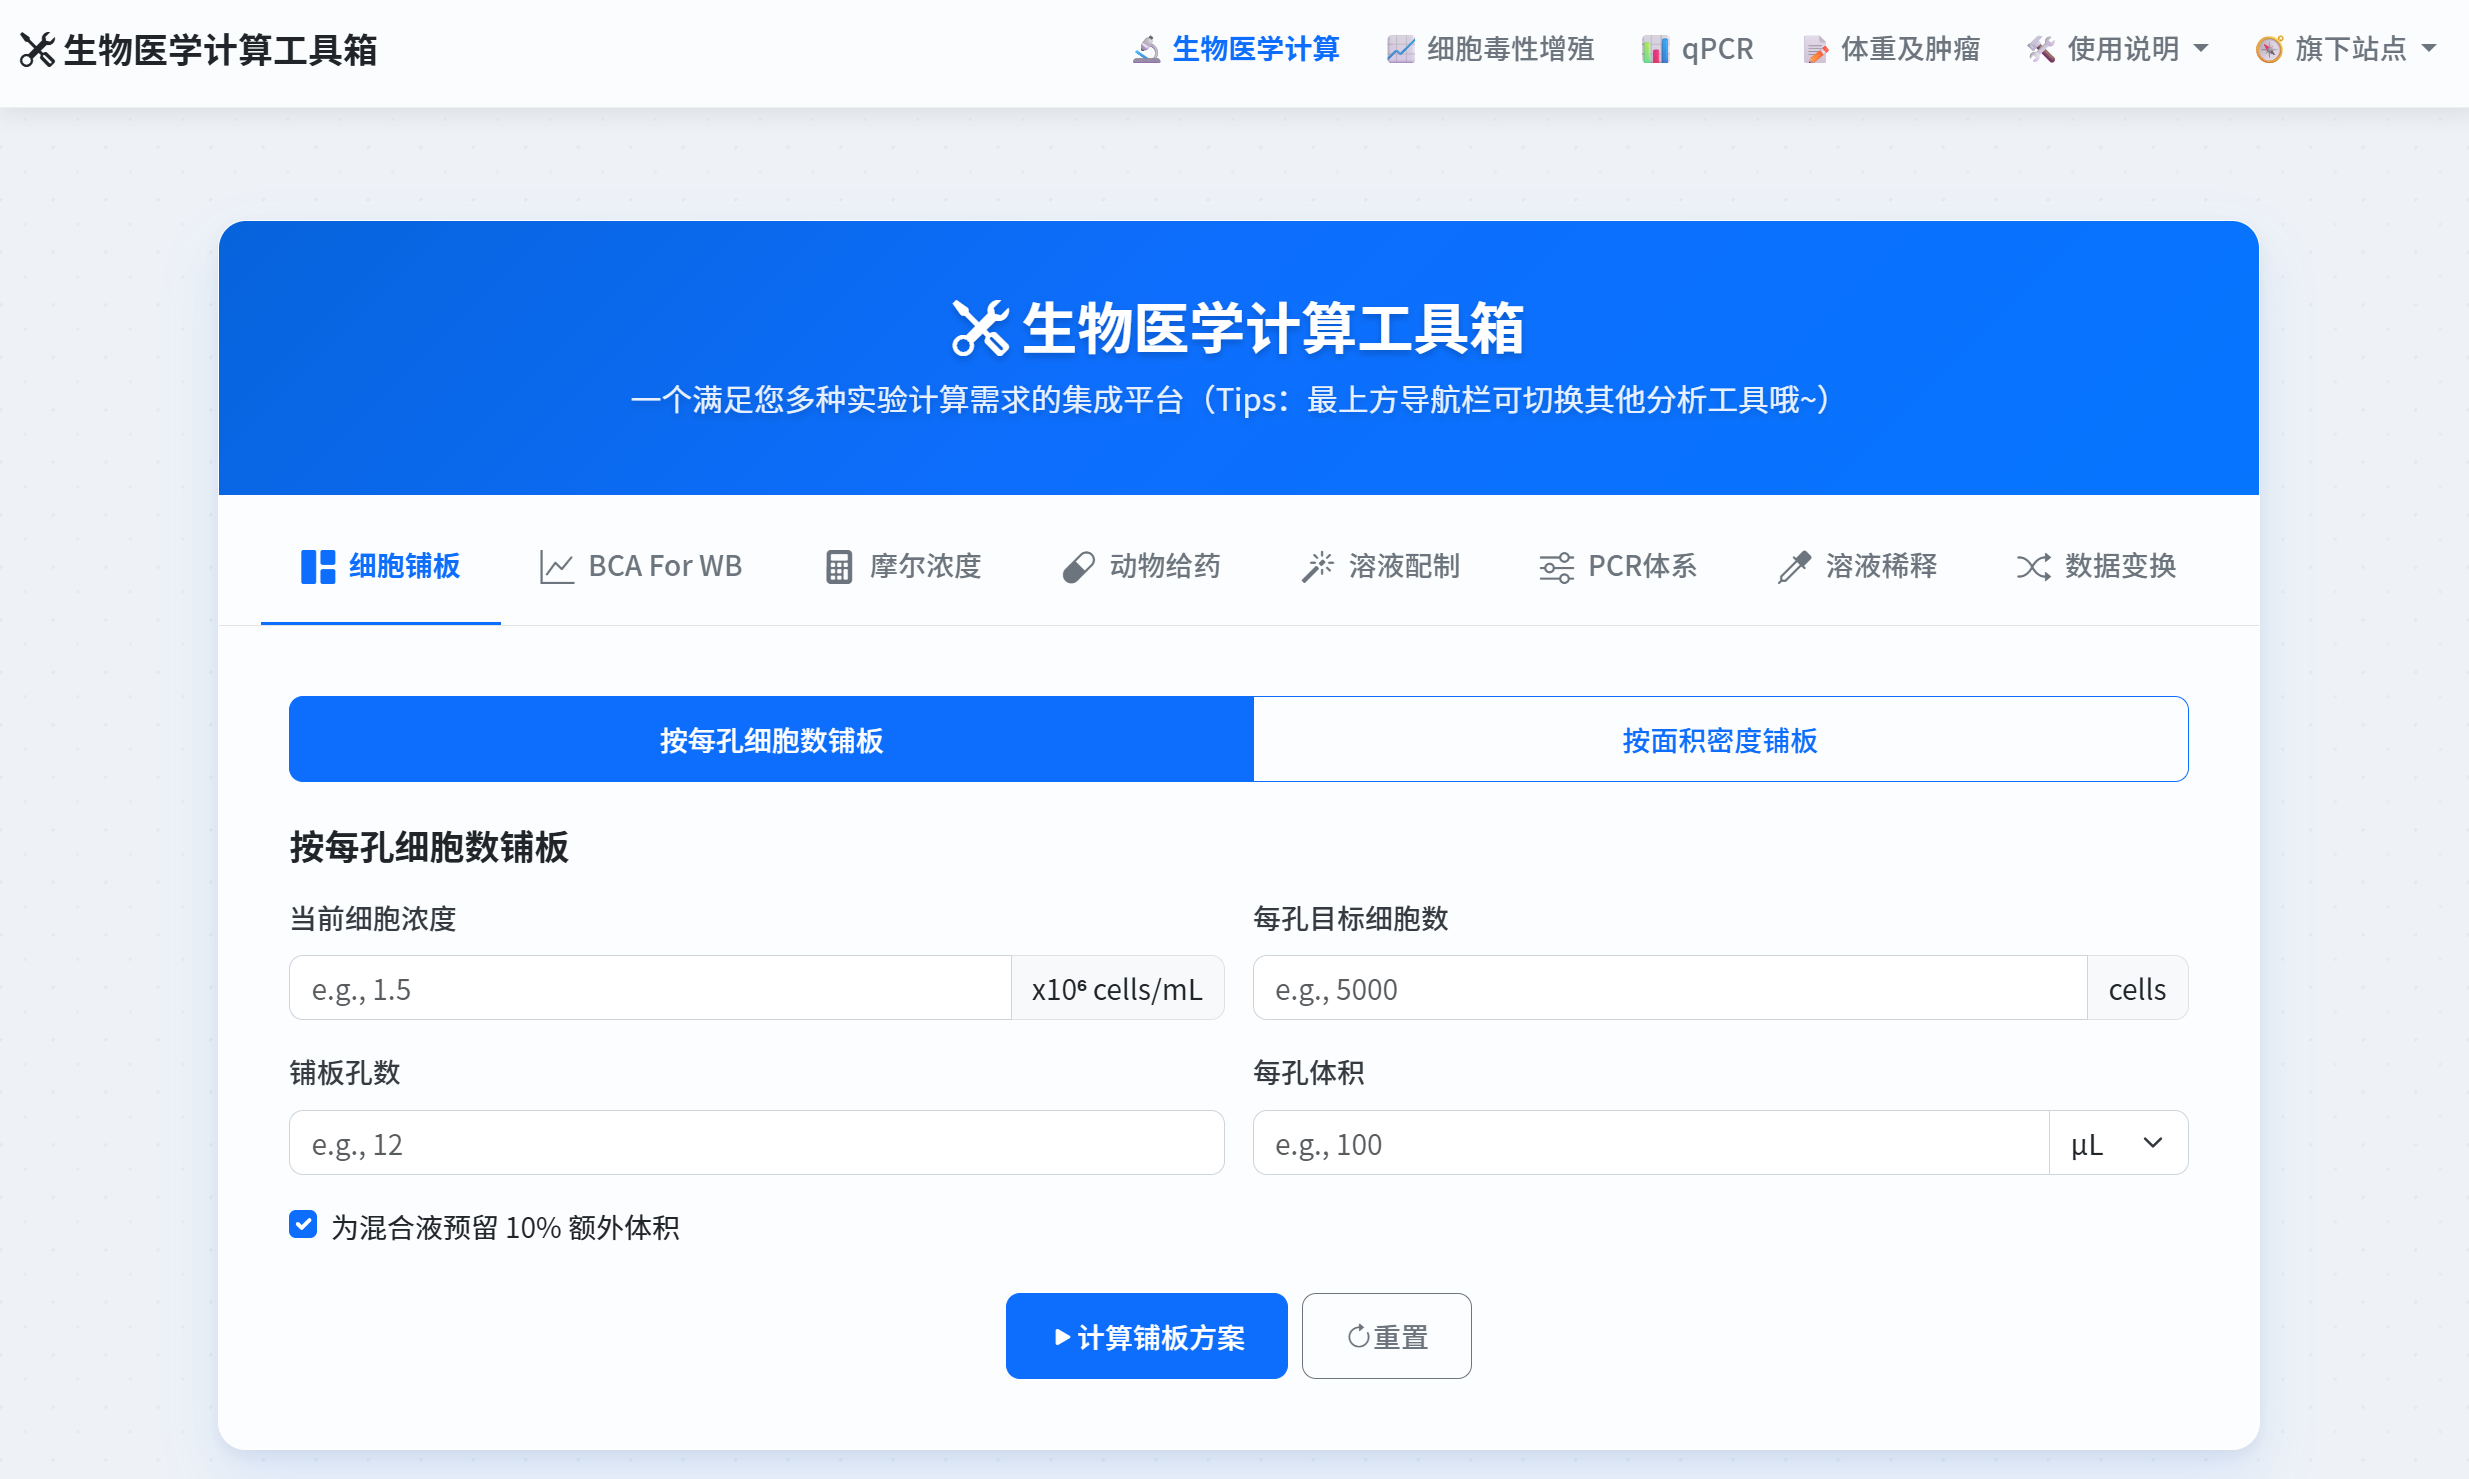Open the μL volume unit dropdown
The width and height of the screenshot is (2469, 1479).
(2118, 1143)
